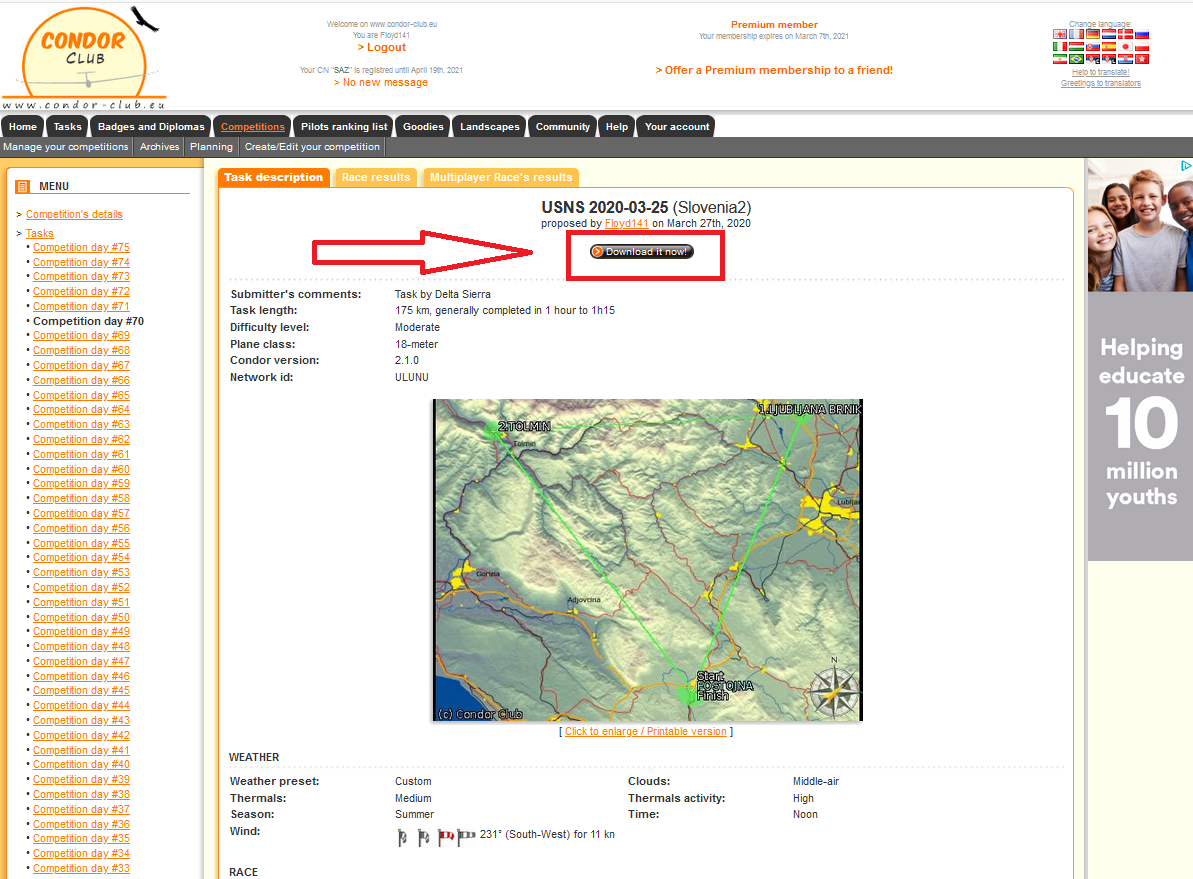The image size is (1193, 879).
Task: Pick the Spanish flag language icon
Action: coord(1109,46)
